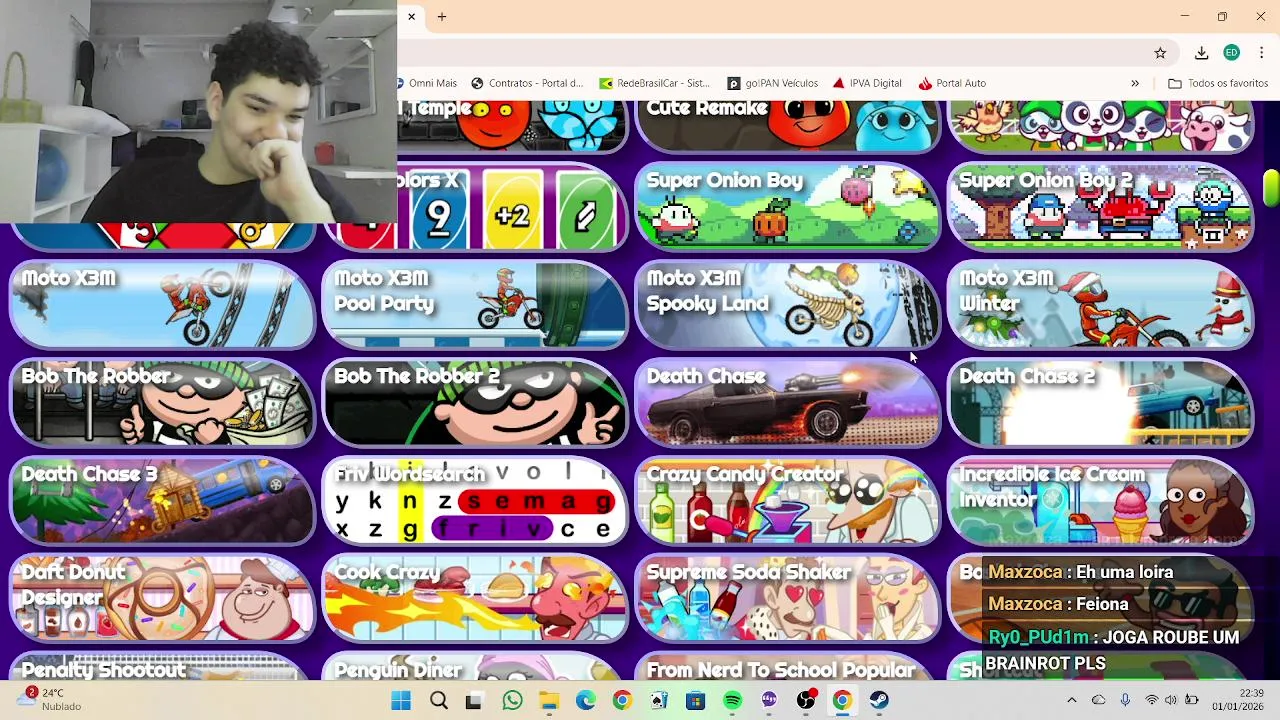Open weather widget 24°C Nublado
This screenshot has height=720, width=1280.
[x=50, y=700]
